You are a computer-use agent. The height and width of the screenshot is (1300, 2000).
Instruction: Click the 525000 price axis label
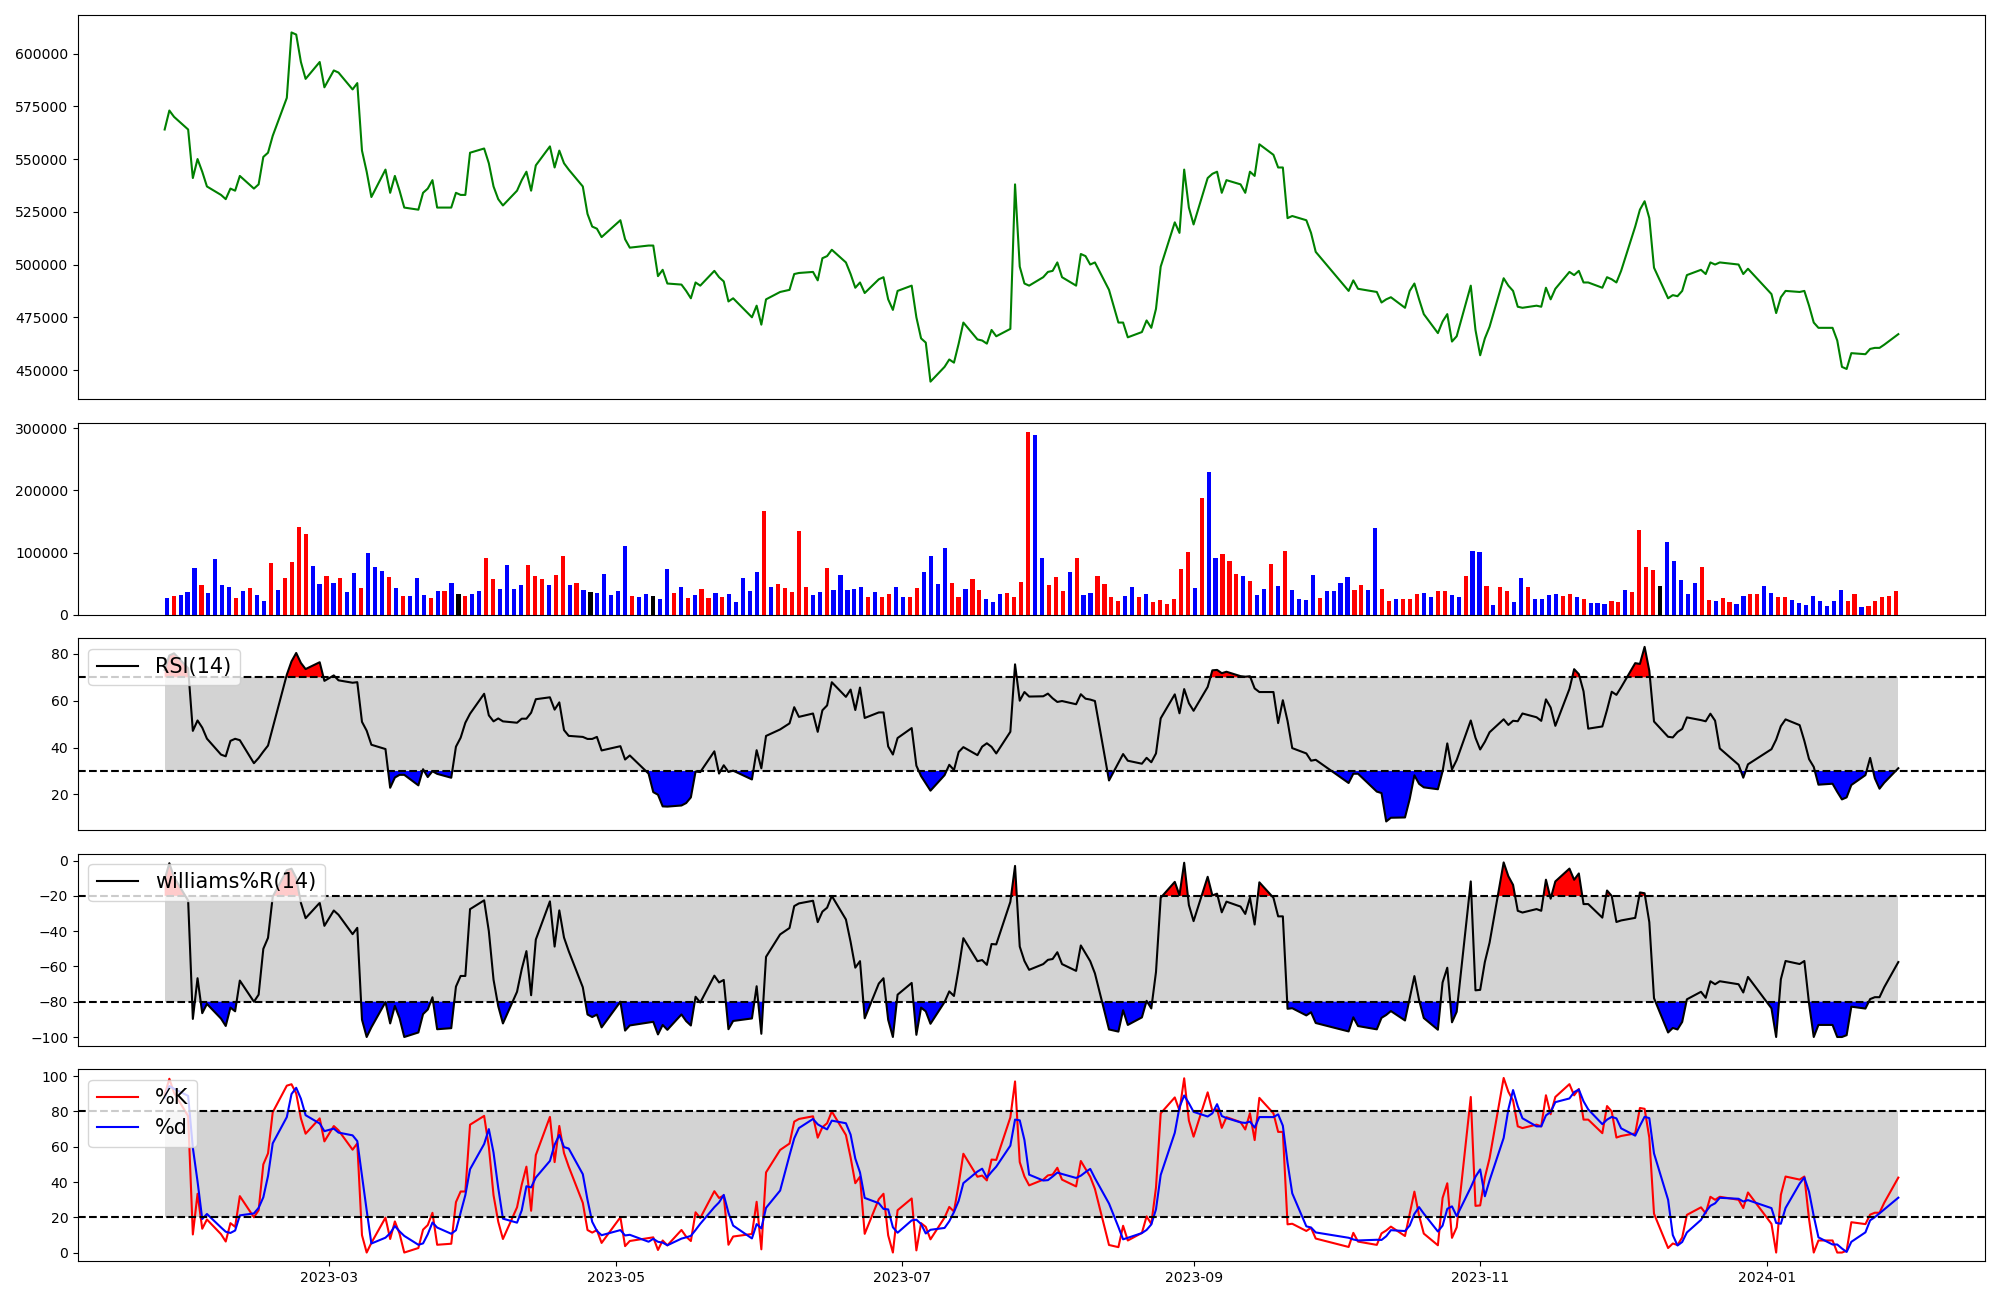pos(41,212)
